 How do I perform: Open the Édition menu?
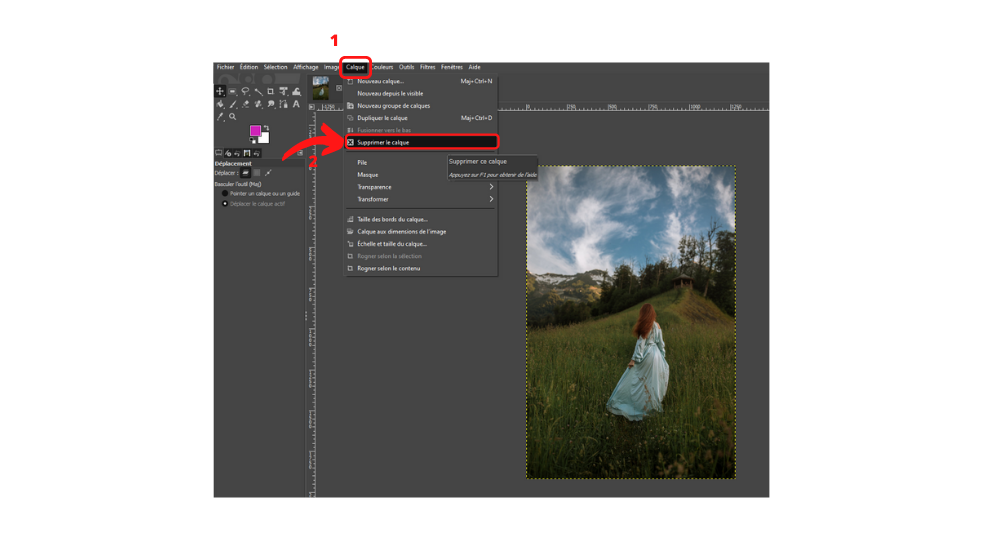(x=249, y=67)
